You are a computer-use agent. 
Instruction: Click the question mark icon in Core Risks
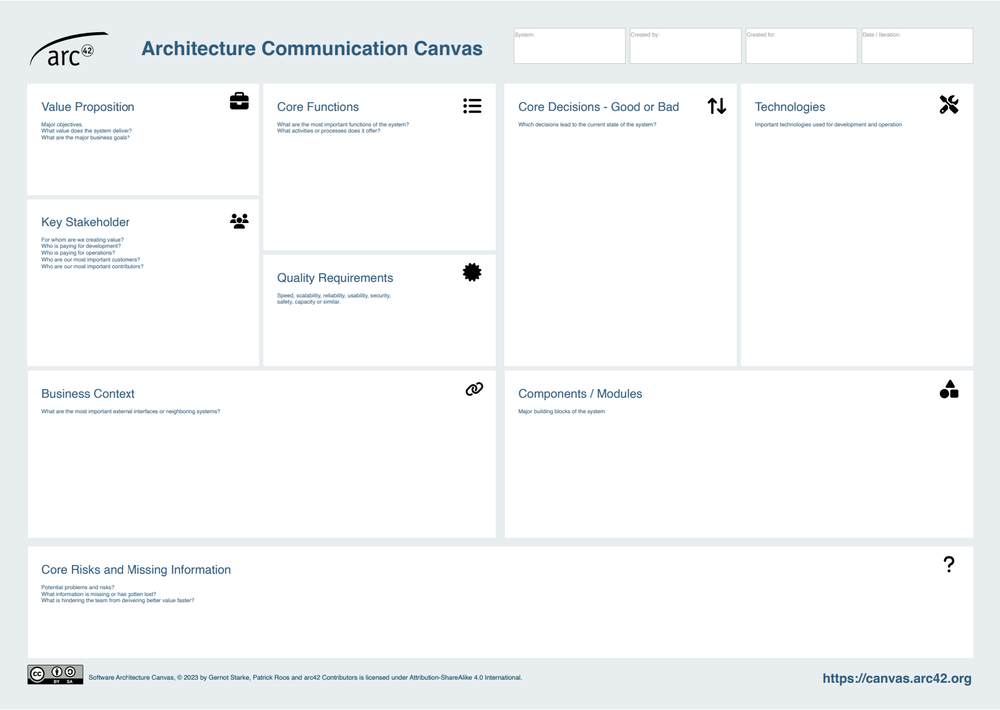coord(948,564)
